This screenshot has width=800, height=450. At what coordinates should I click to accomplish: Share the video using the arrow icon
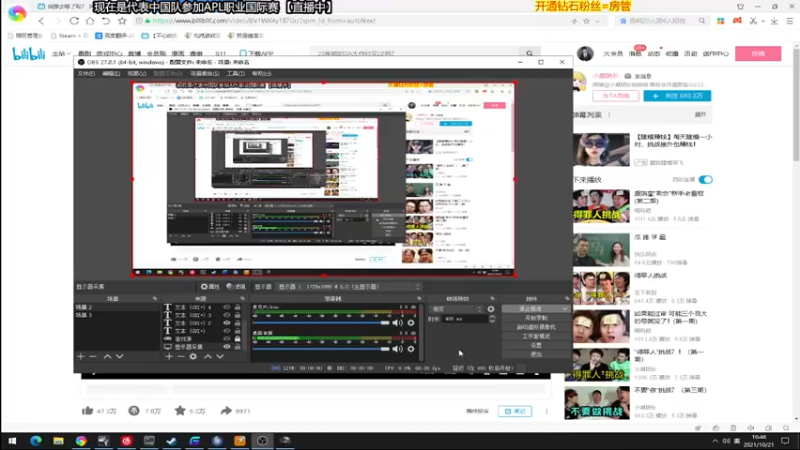(x=226, y=411)
